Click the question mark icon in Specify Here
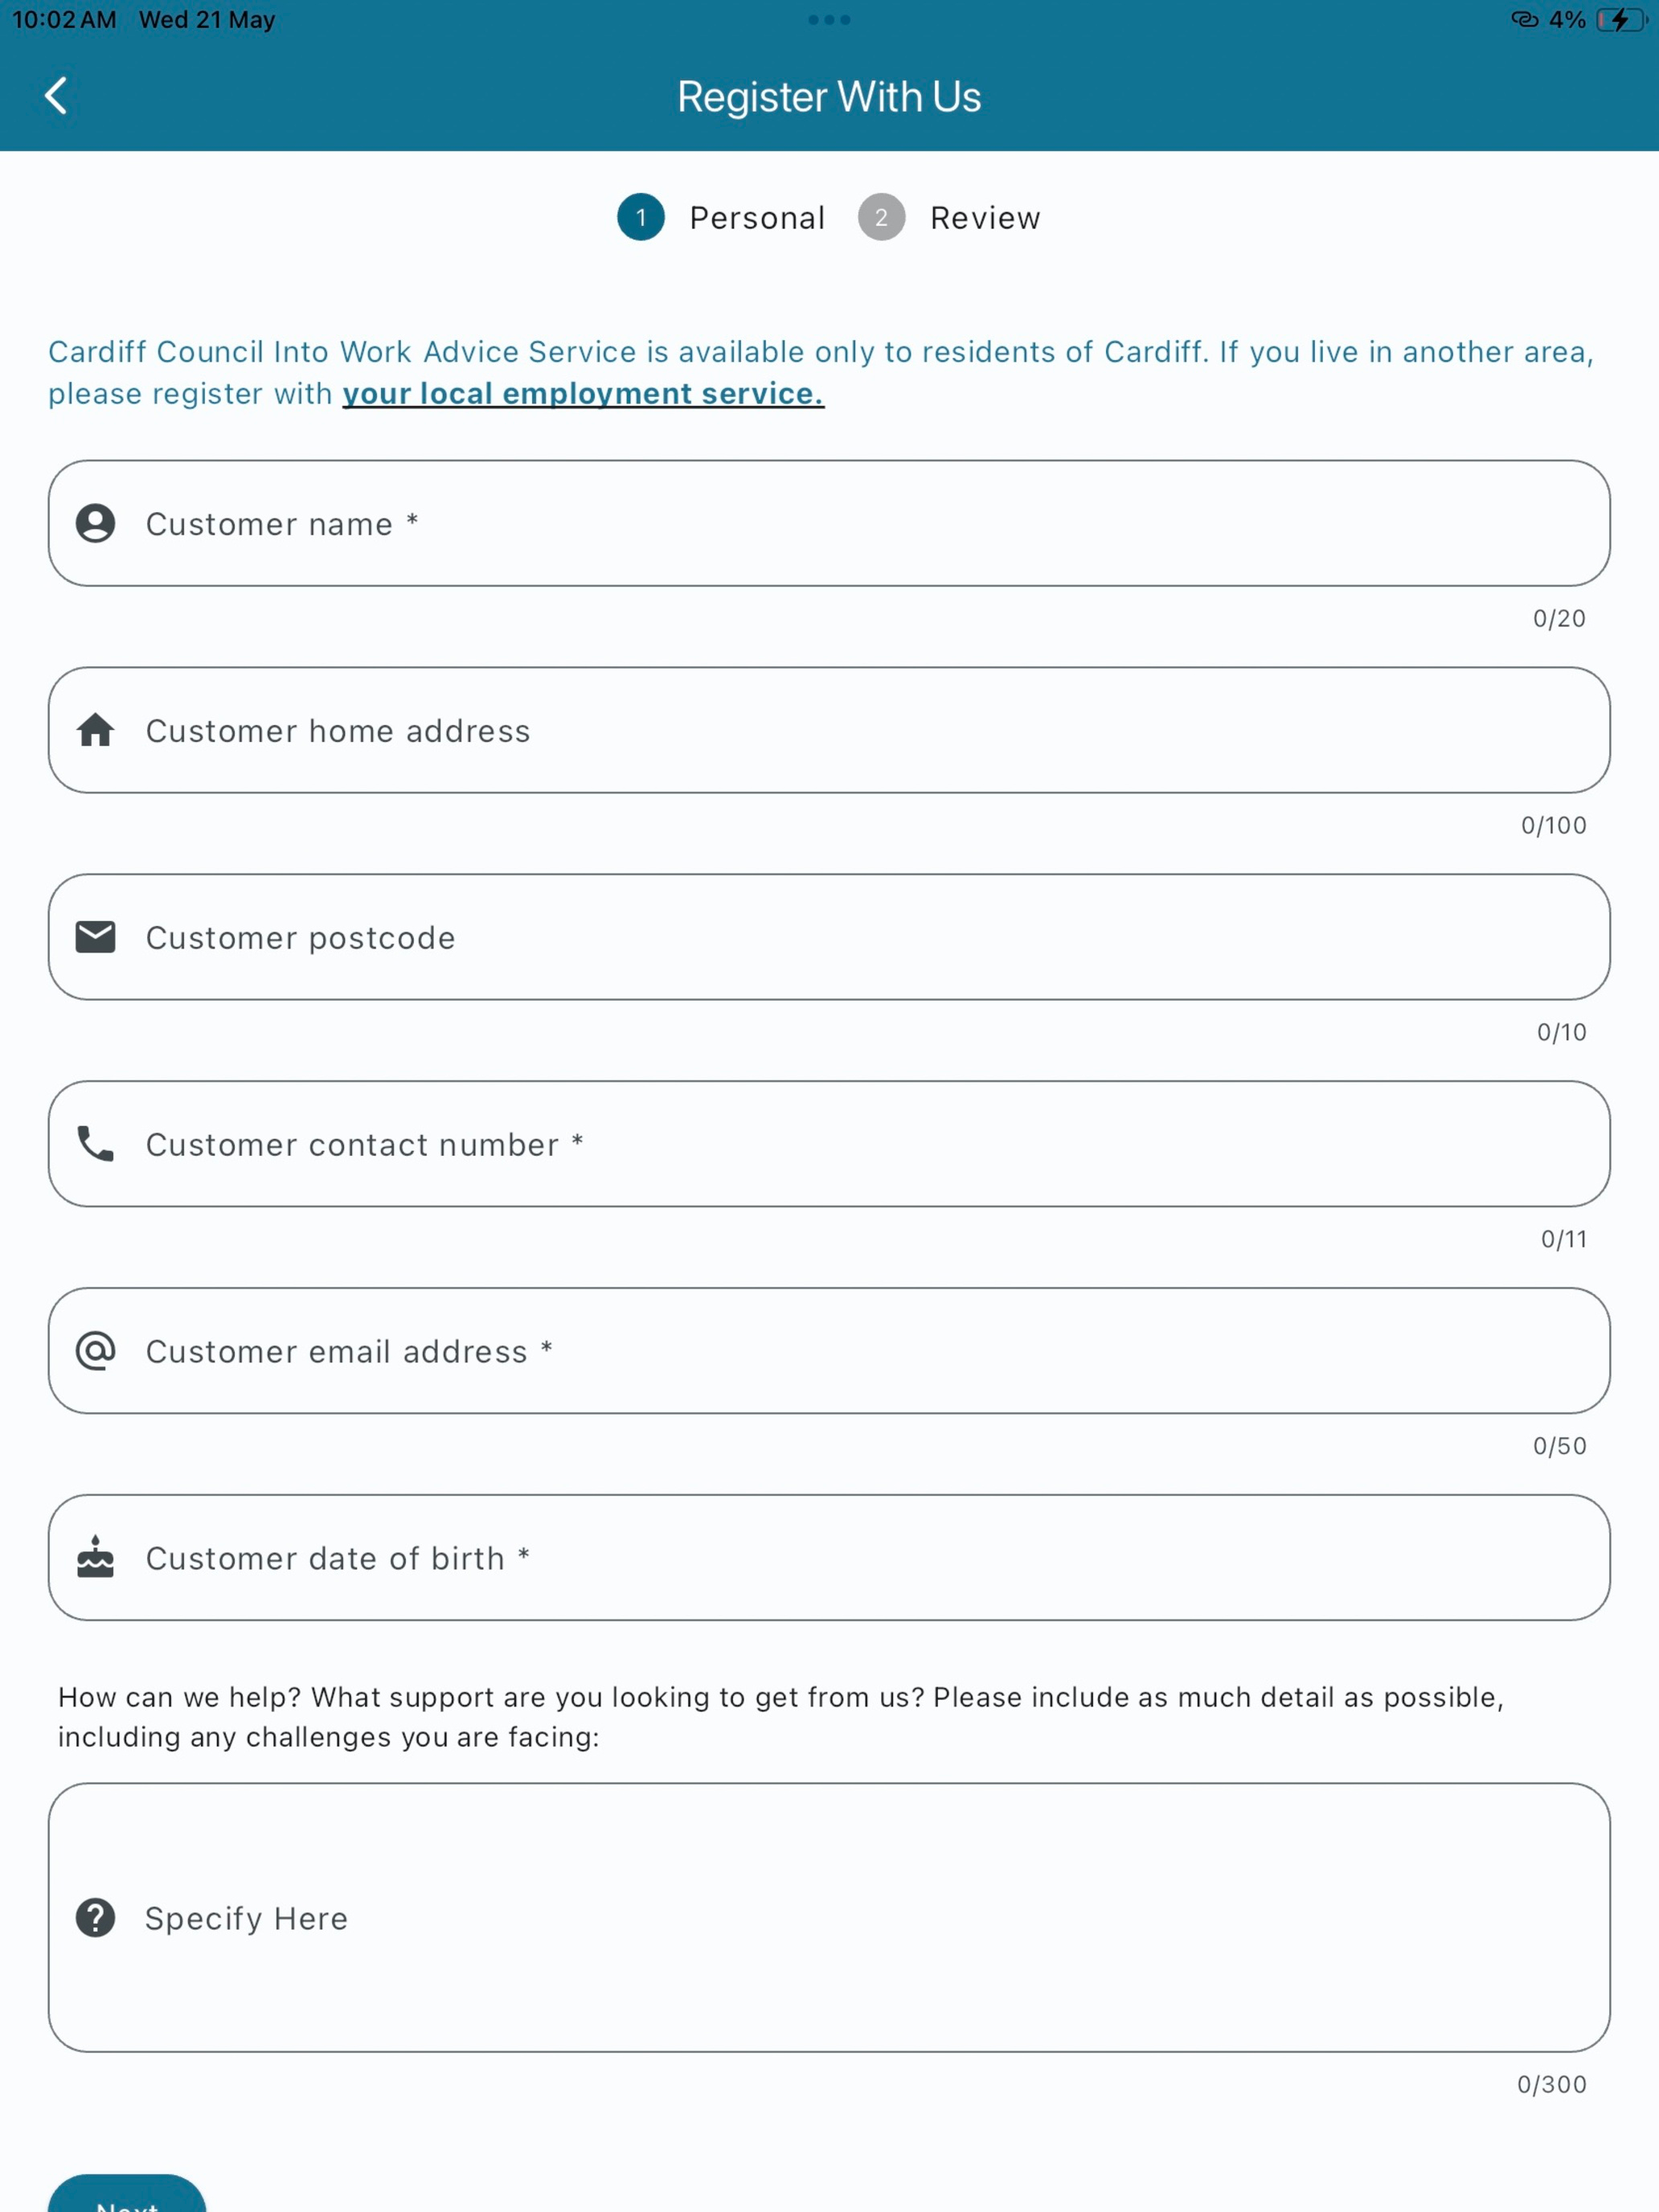This screenshot has width=1659, height=2212. pyautogui.click(x=95, y=1917)
